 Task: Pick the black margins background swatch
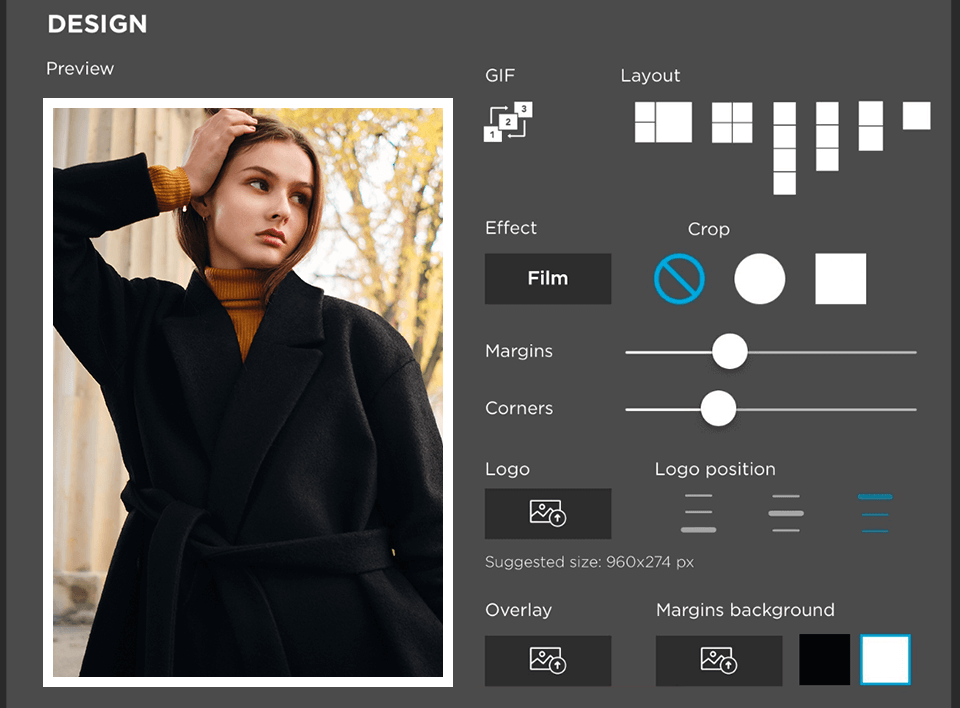pos(824,660)
